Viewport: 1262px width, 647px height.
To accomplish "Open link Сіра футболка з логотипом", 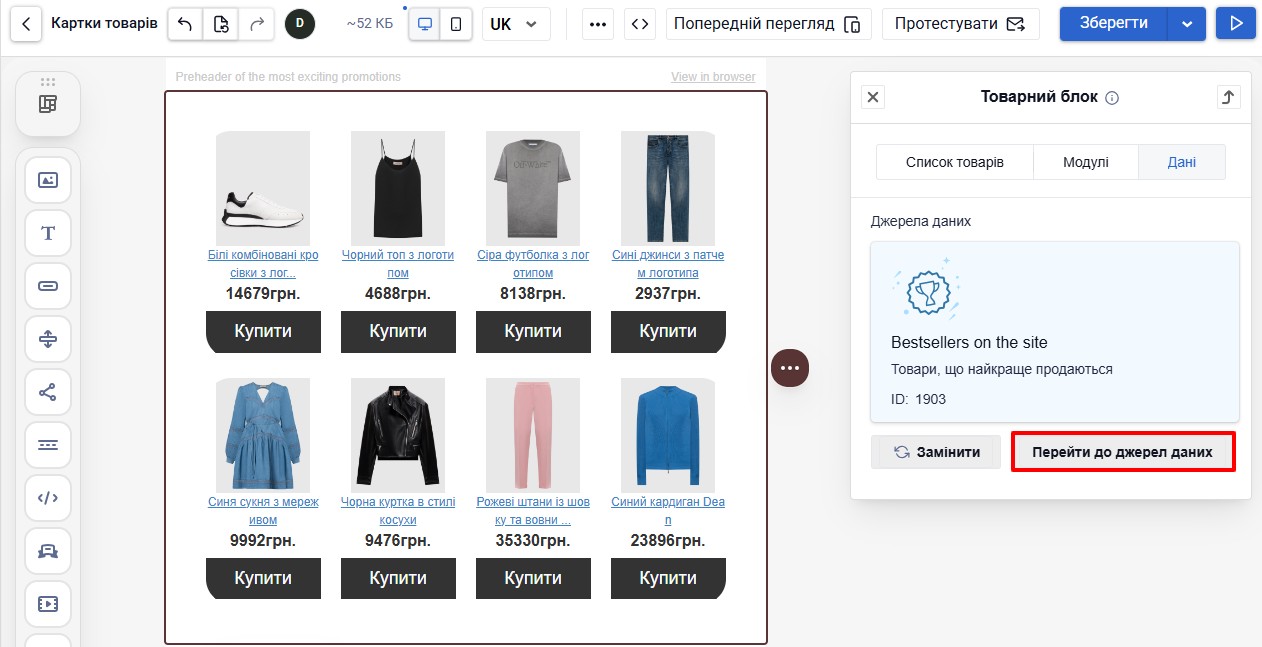I will [x=533, y=264].
